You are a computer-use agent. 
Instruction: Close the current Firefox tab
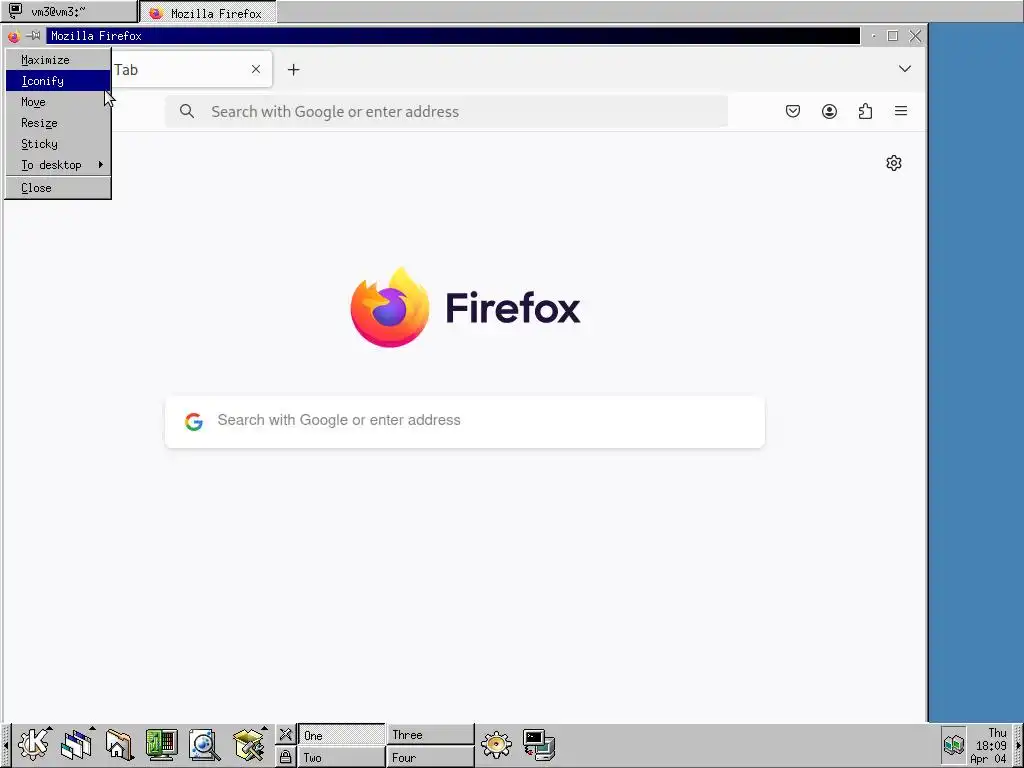coord(256,69)
